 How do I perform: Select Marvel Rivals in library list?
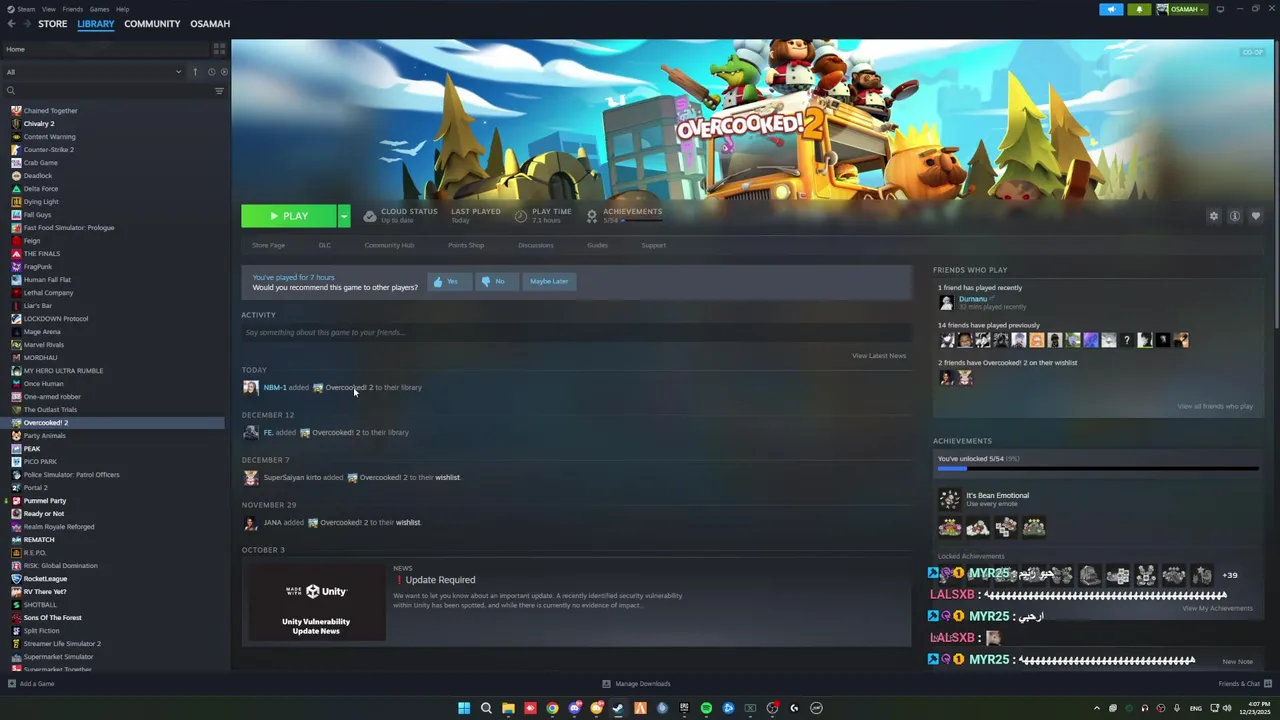[x=44, y=345]
